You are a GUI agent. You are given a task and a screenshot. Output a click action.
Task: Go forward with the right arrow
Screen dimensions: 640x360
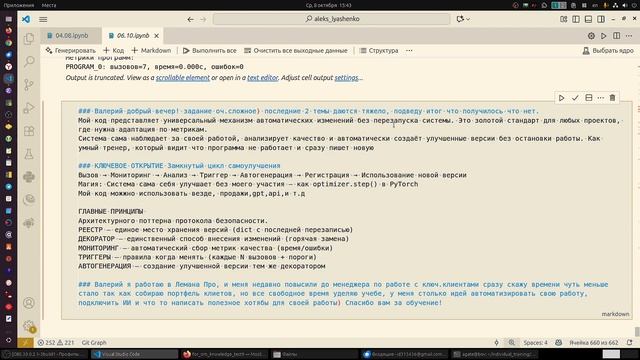[203, 19]
